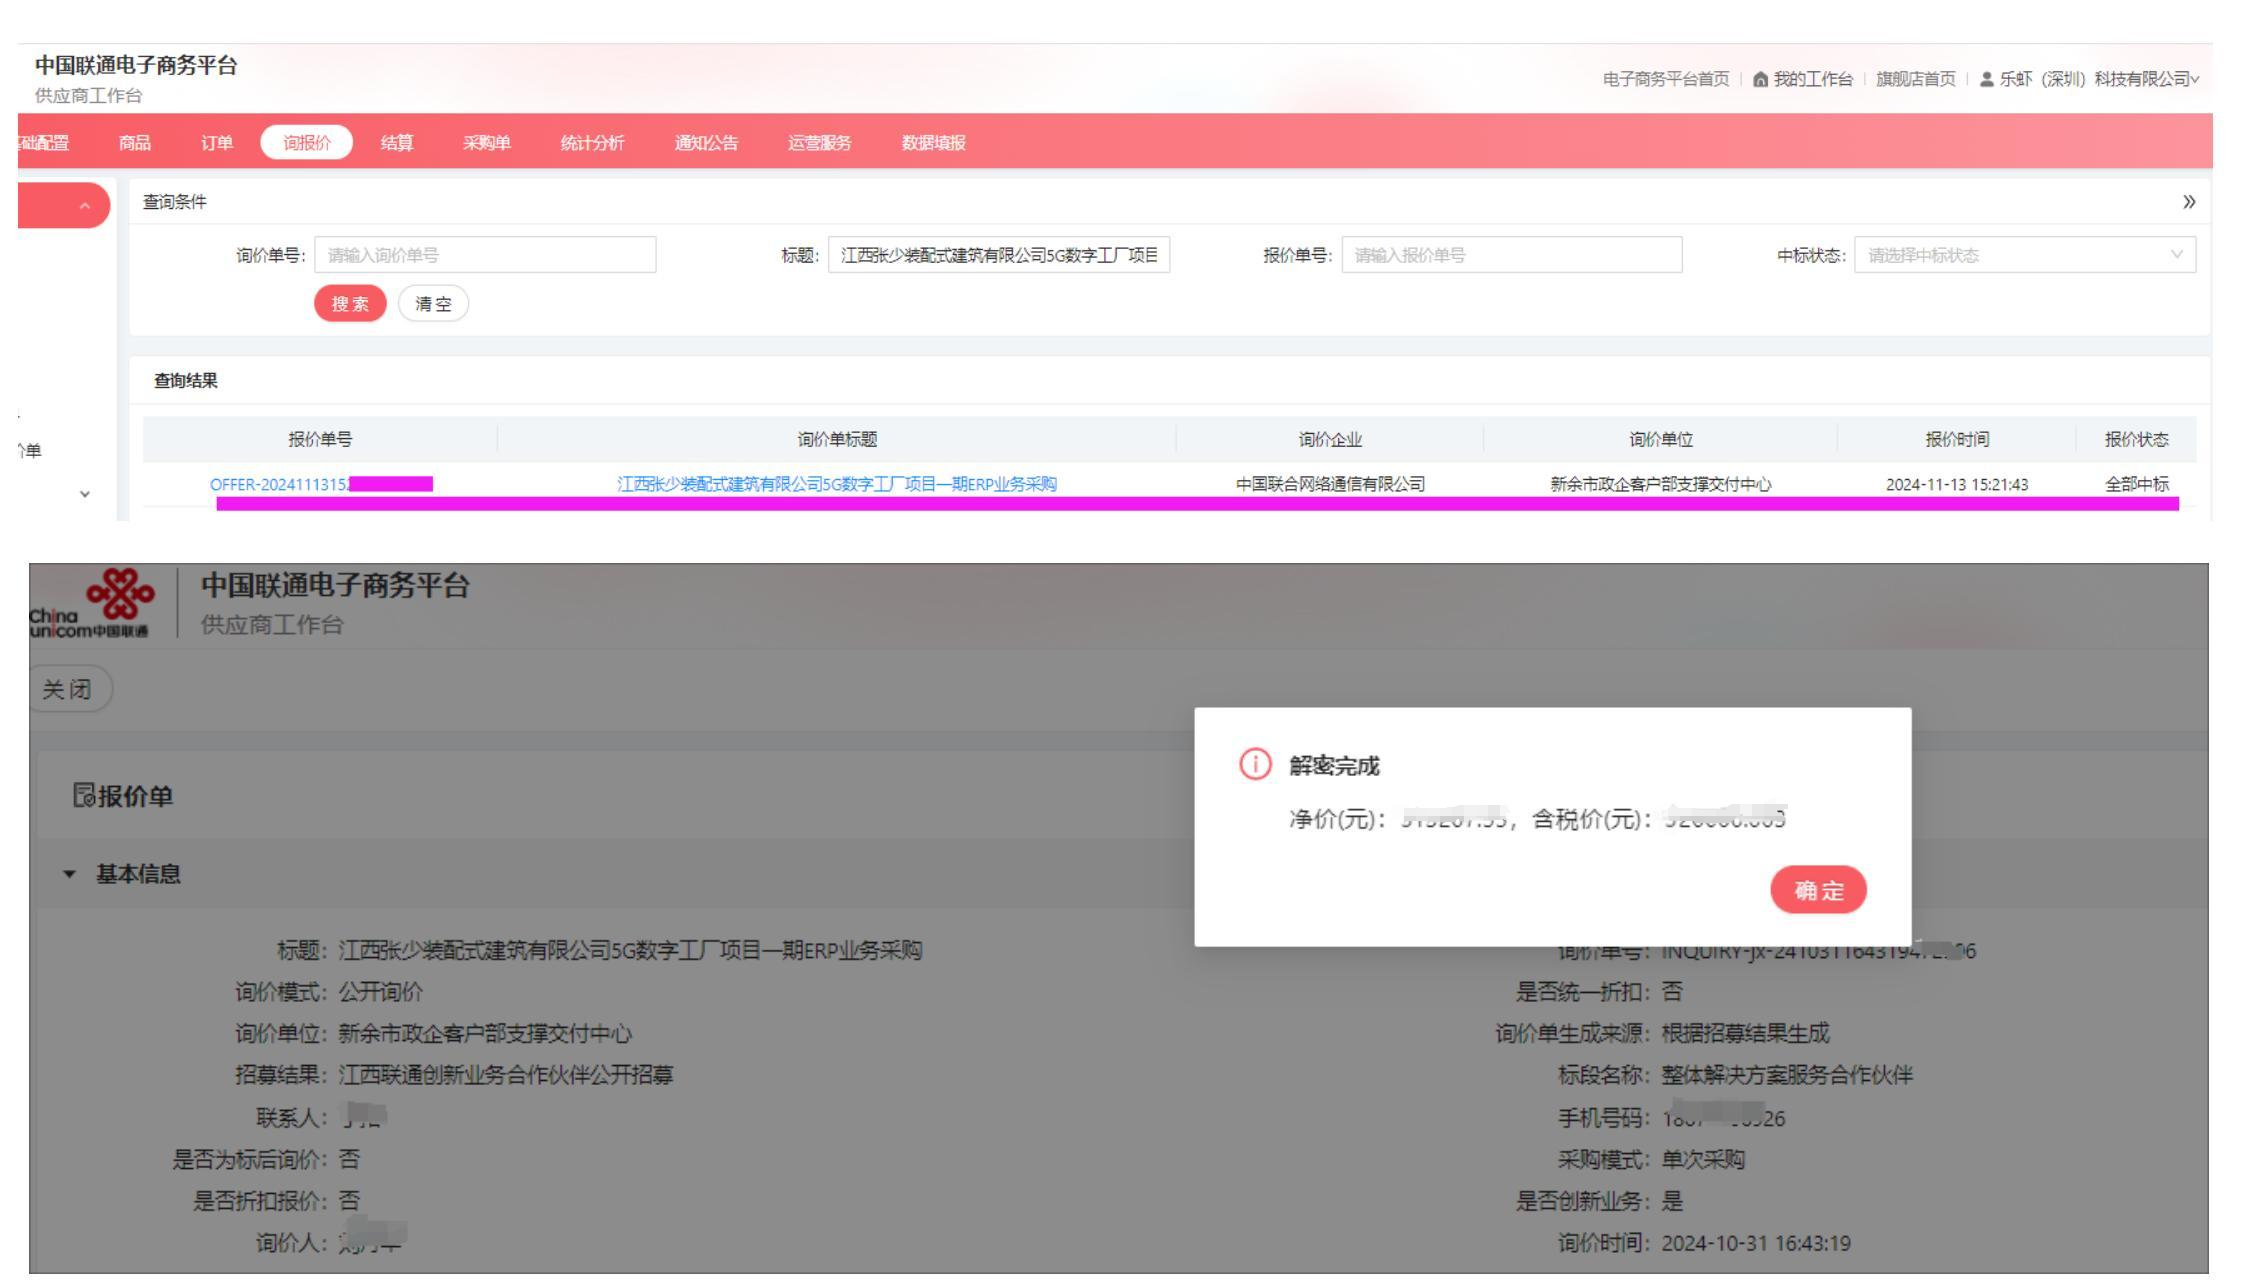The width and height of the screenshot is (2245, 1282).
Task: Switch to the 订单 tab
Action: point(217,143)
